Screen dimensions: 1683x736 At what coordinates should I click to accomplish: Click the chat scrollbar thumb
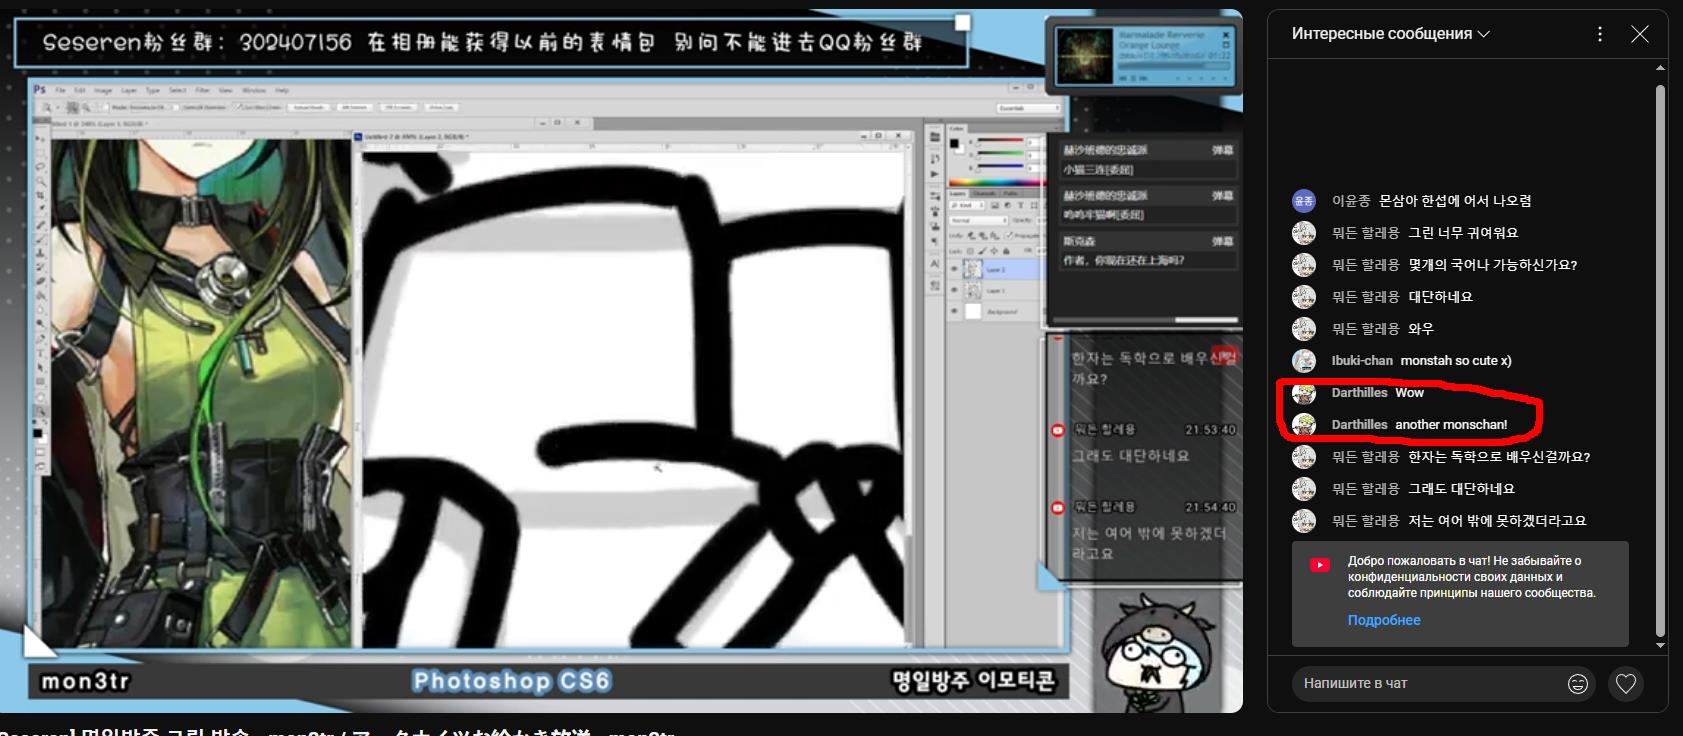click(1661, 360)
